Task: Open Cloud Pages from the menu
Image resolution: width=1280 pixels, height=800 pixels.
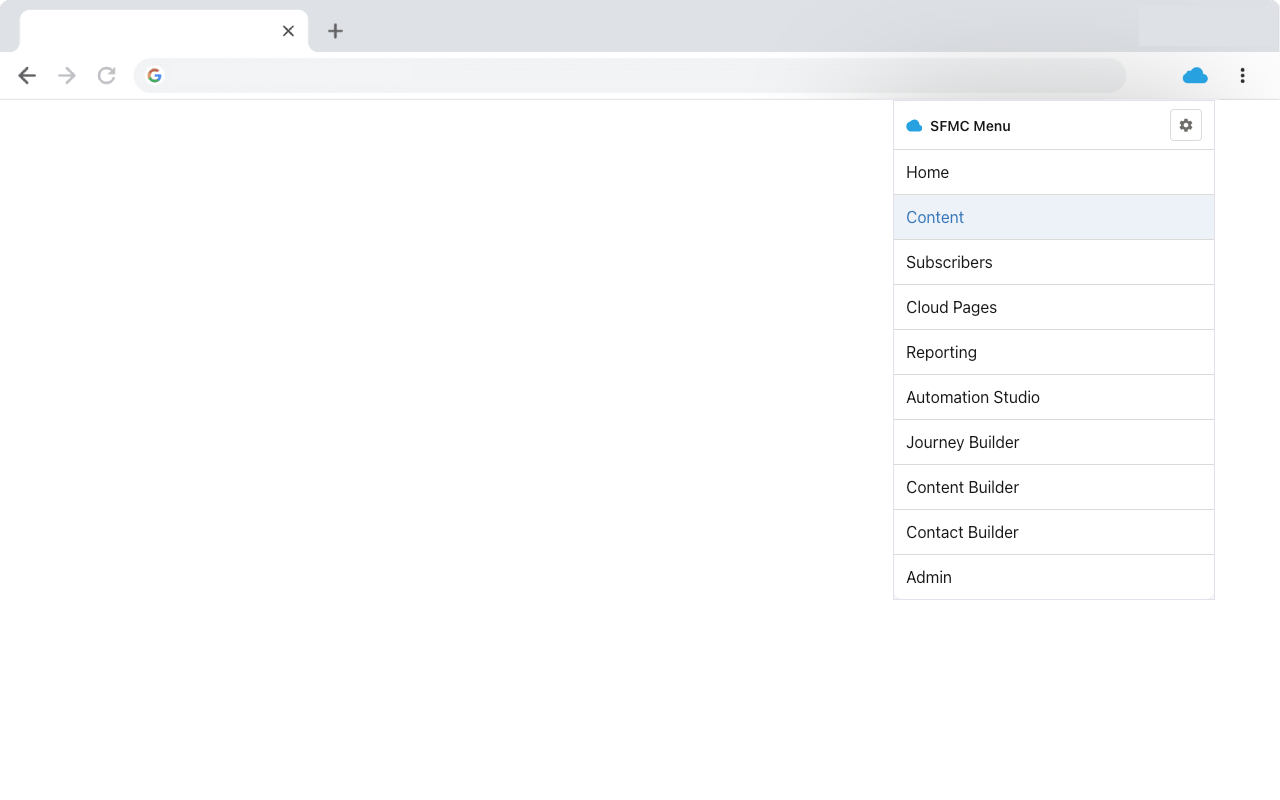Action: 1054,307
